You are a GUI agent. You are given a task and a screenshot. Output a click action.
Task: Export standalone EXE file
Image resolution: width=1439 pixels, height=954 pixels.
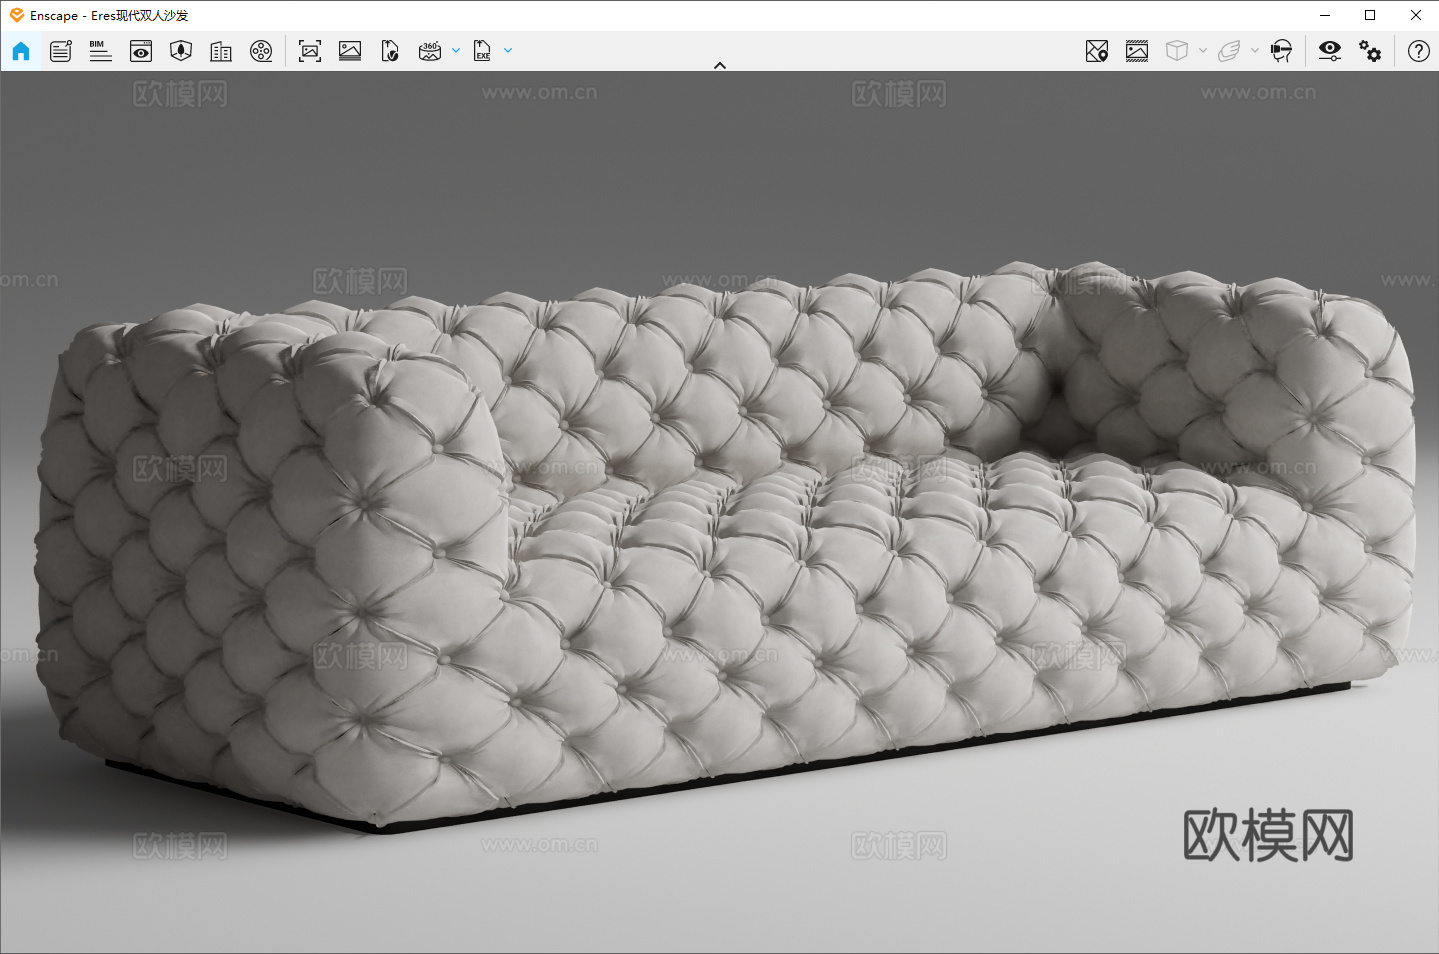coord(482,51)
